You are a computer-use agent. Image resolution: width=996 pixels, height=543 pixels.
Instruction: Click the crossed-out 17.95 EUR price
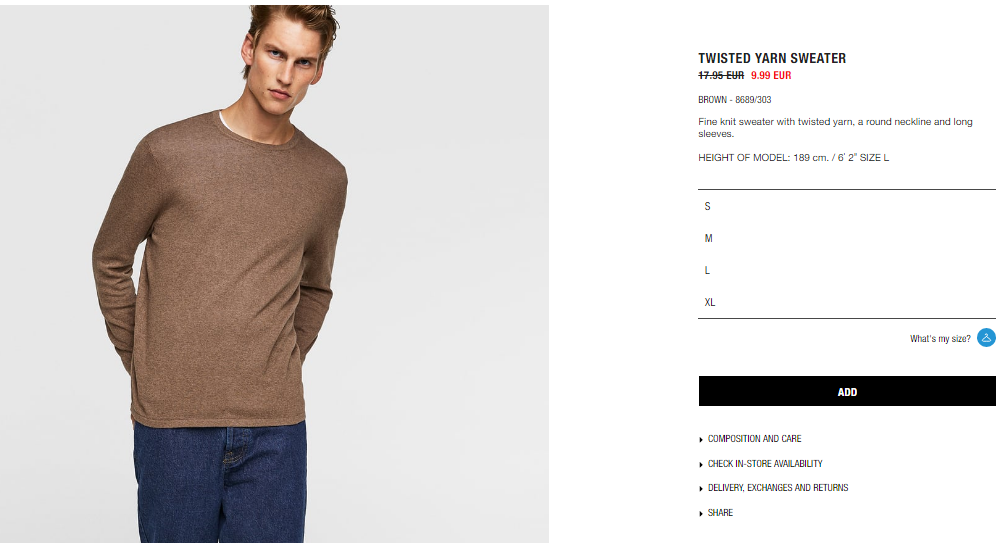[x=721, y=76]
